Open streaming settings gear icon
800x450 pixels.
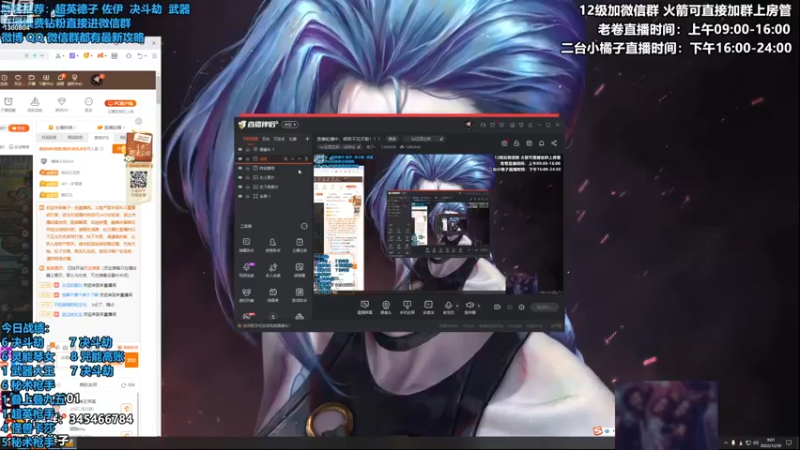[x=521, y=307]
